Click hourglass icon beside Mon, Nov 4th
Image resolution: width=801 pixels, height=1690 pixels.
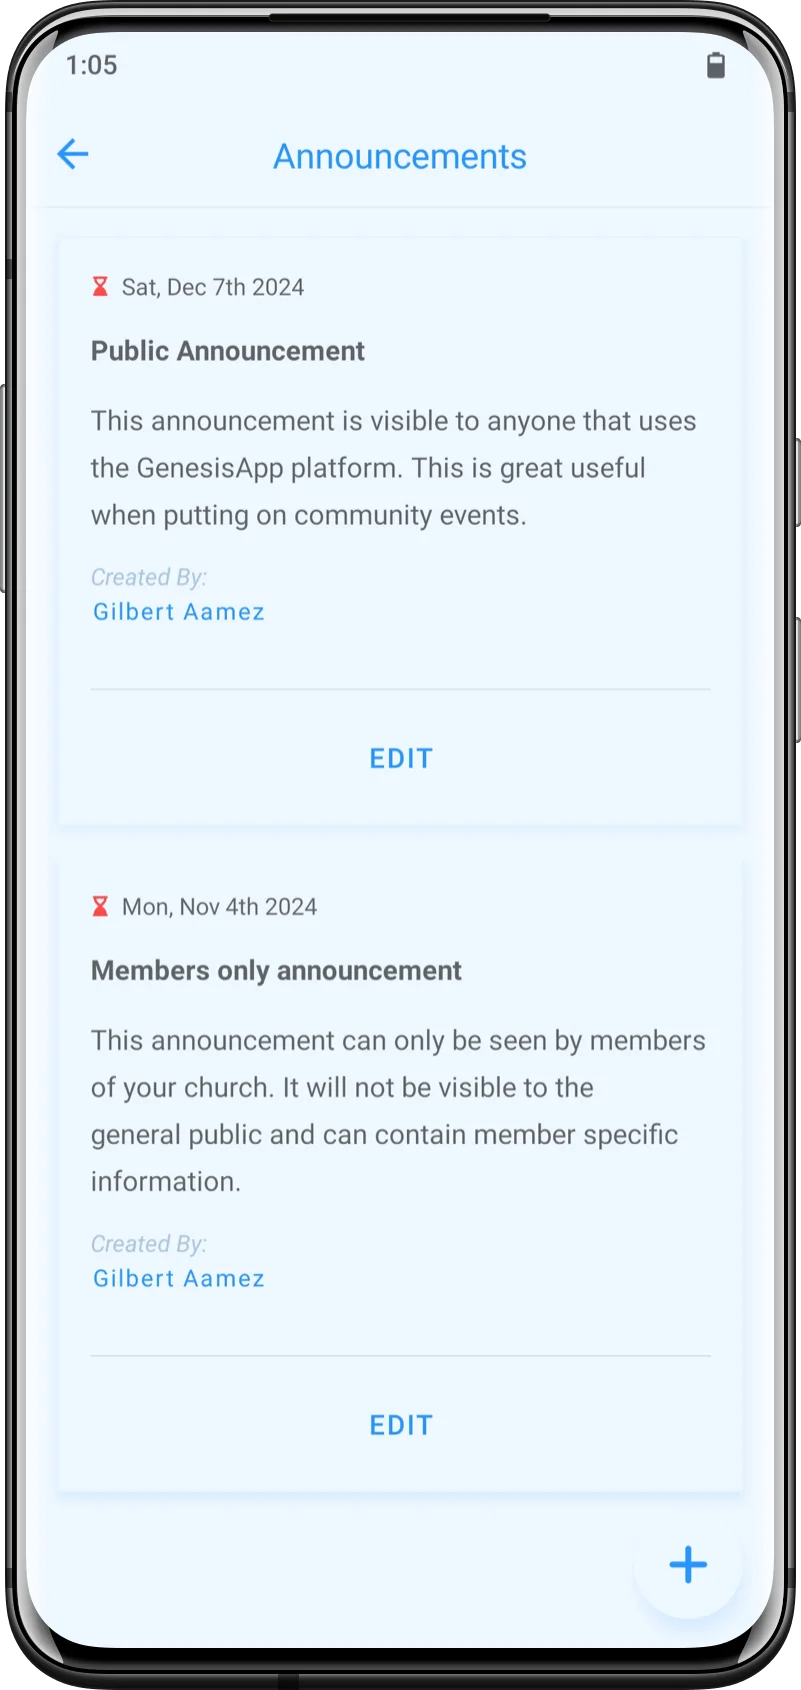[100, 907]
